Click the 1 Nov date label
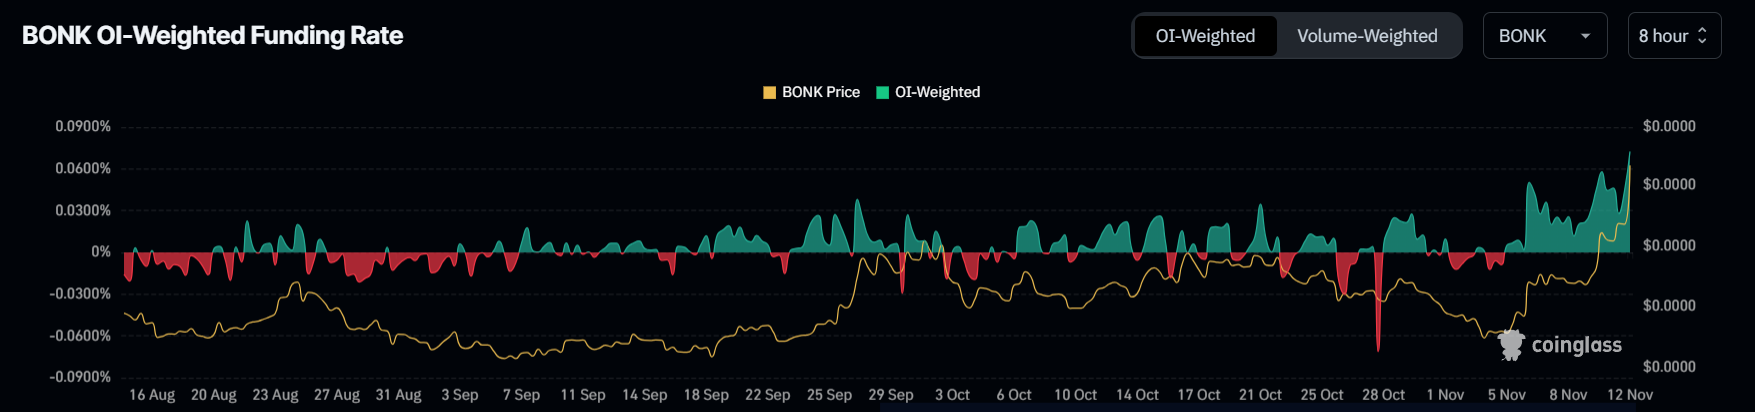 tap(1445, 395)
